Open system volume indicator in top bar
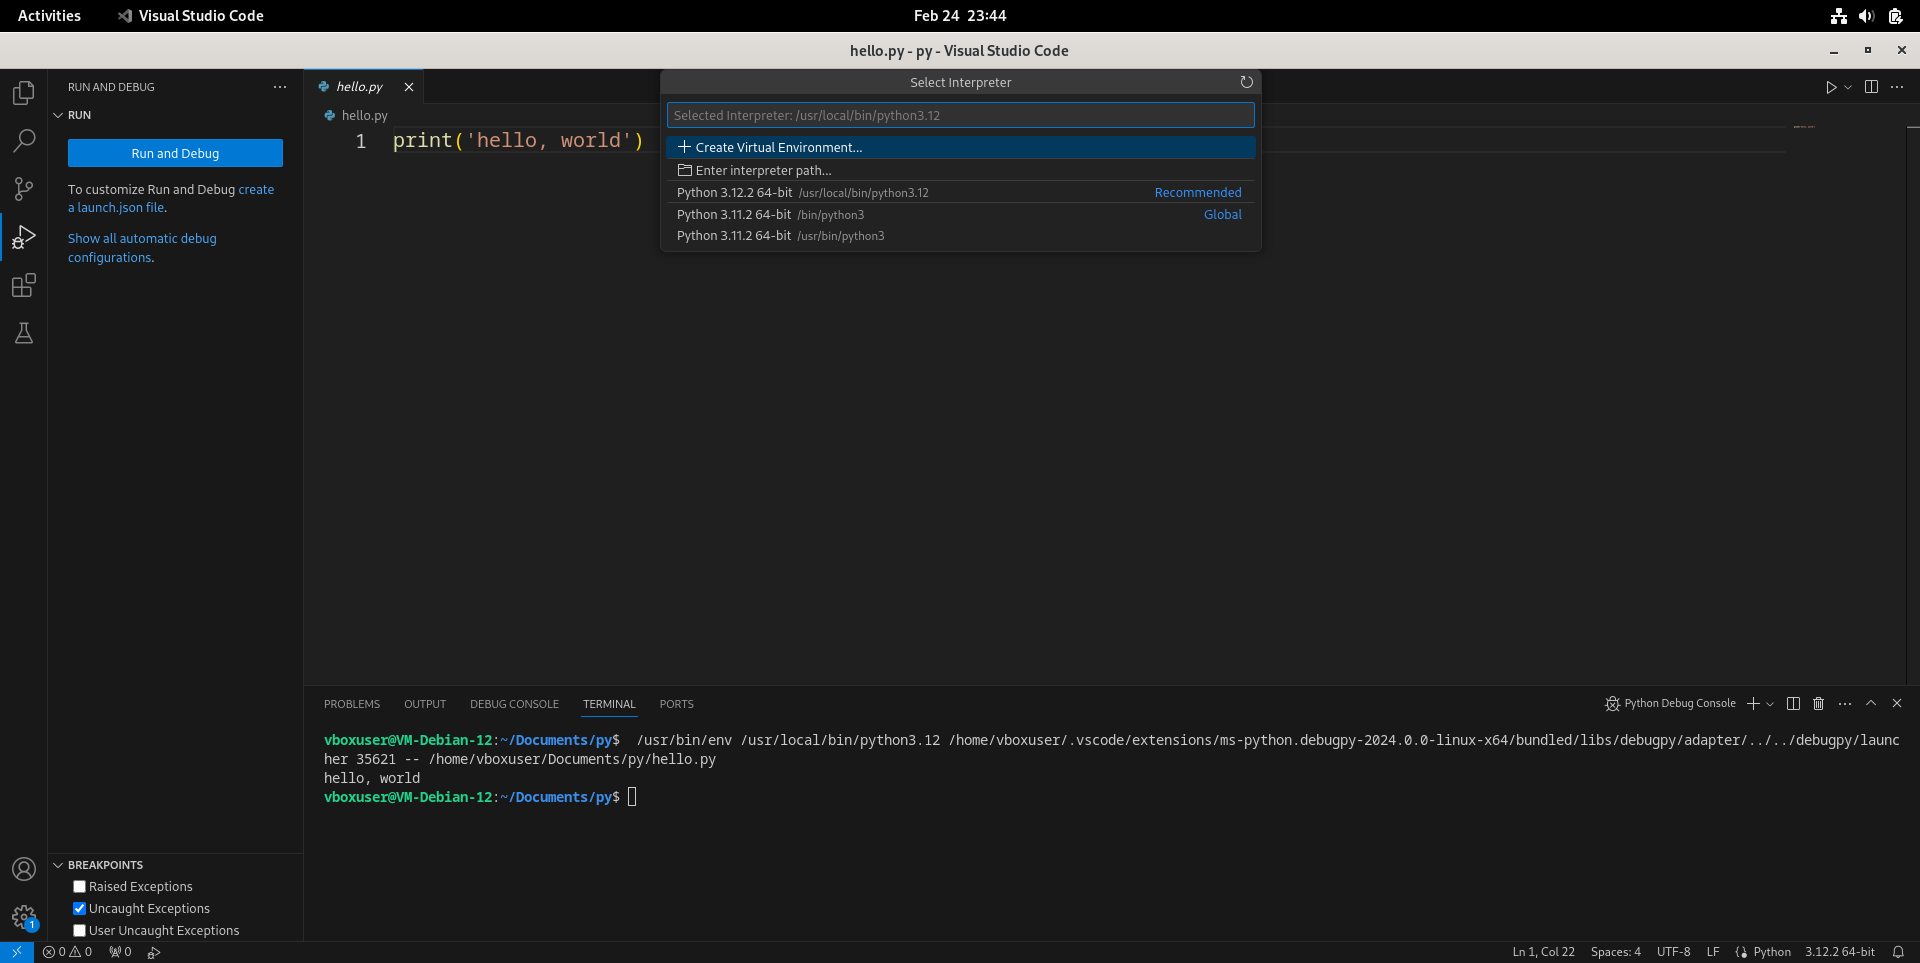This screenshot has height=963, width=1920. [x=1866, y=16]
